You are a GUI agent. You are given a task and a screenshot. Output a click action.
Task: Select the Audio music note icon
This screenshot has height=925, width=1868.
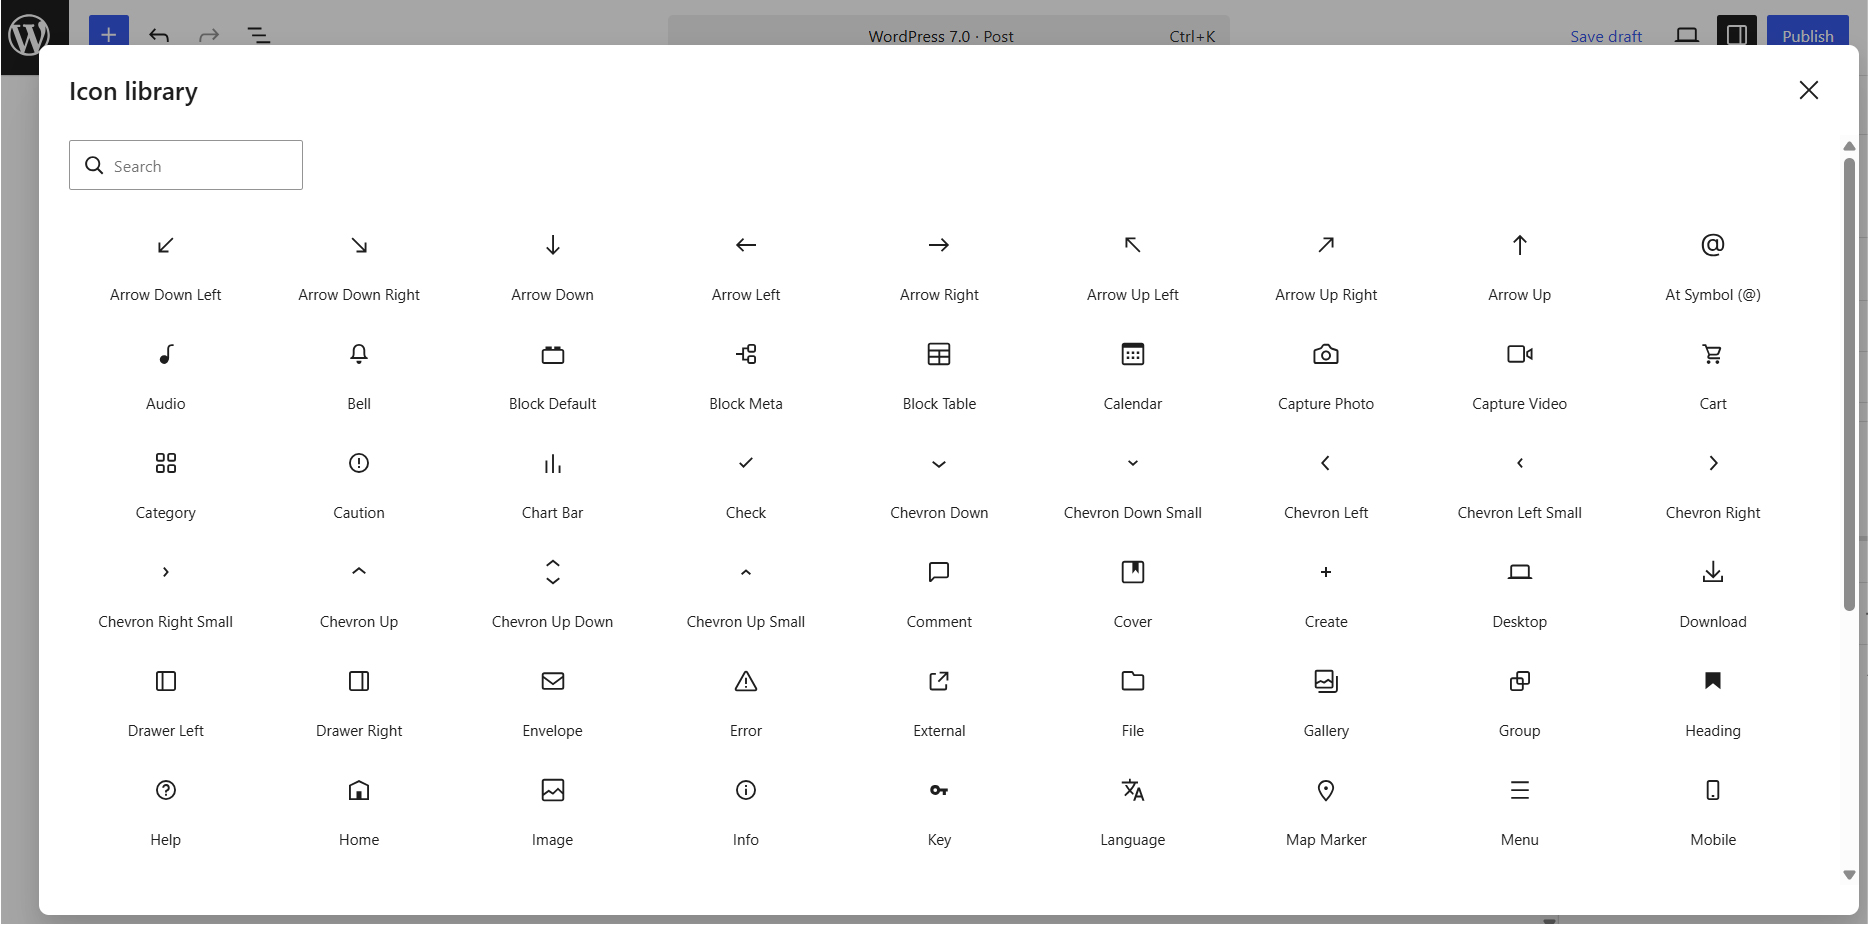[x=166, y=354]
